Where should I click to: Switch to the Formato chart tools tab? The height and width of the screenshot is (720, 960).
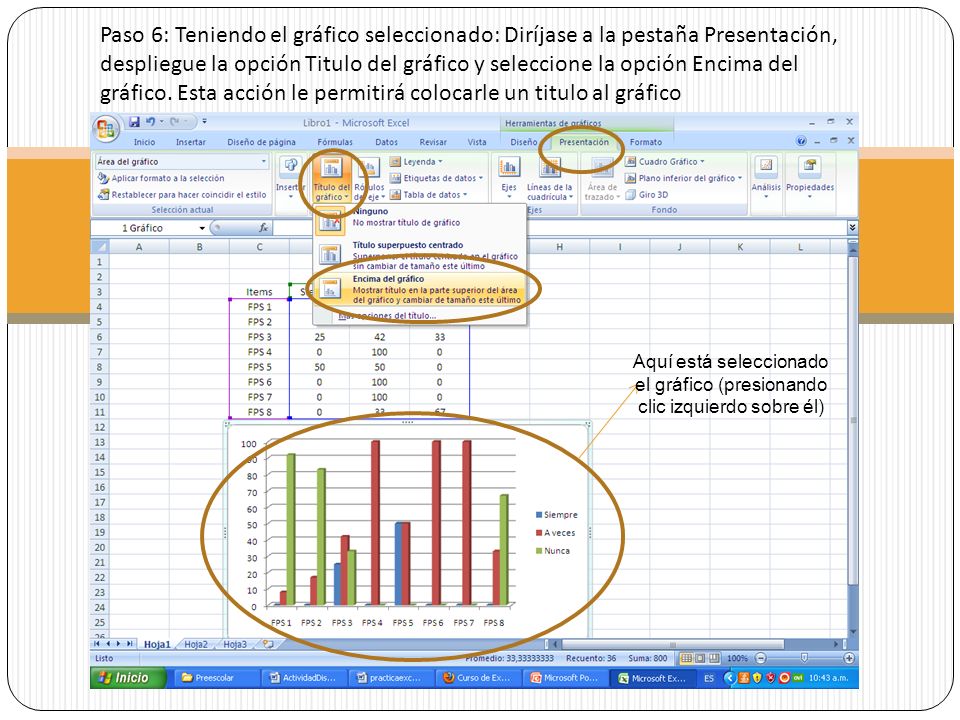646,142
